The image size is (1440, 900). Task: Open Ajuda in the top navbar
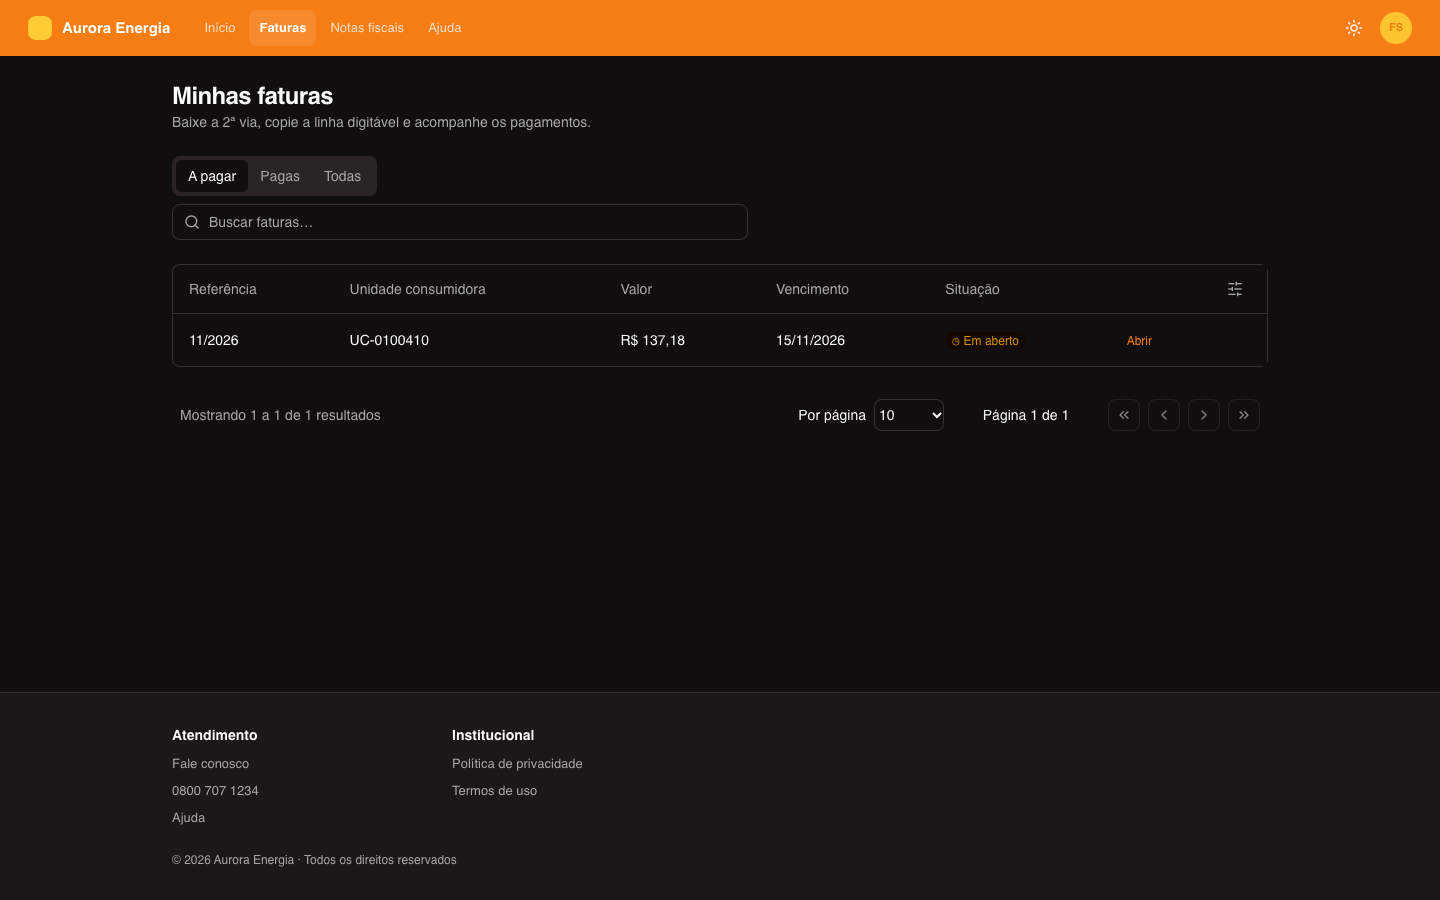445,28
